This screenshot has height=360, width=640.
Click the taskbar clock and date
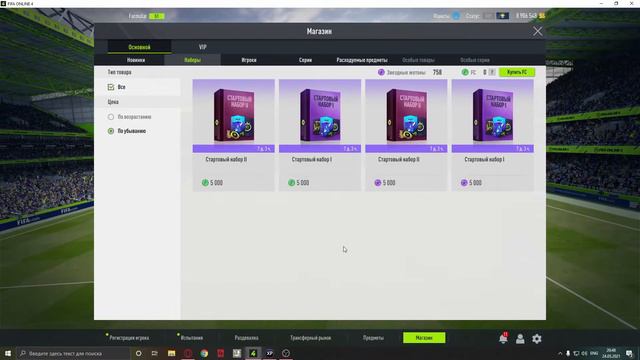click(611, 353)
